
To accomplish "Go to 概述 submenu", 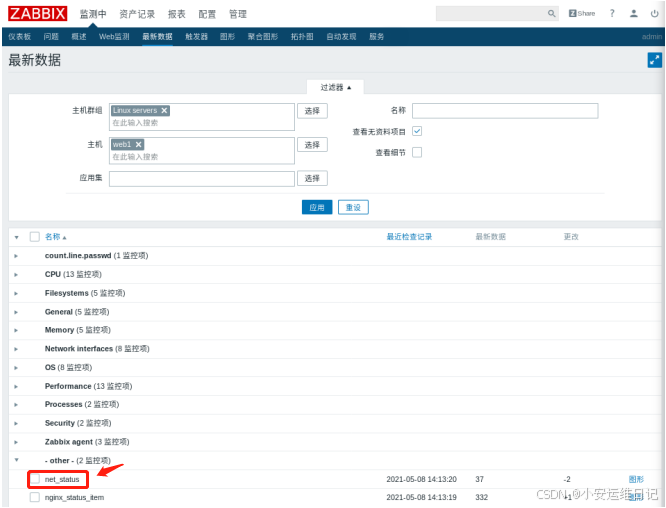I will (79, 37).
